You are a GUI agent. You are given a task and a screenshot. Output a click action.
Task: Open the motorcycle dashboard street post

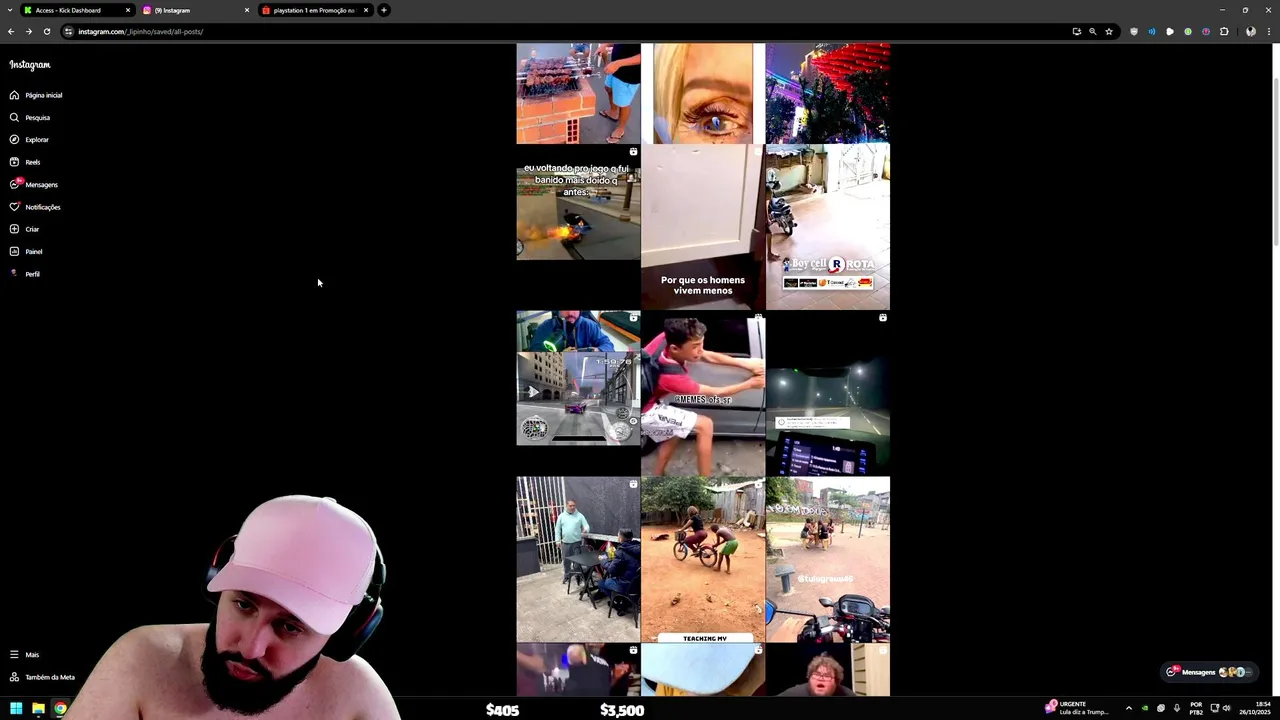pos(827,559)
